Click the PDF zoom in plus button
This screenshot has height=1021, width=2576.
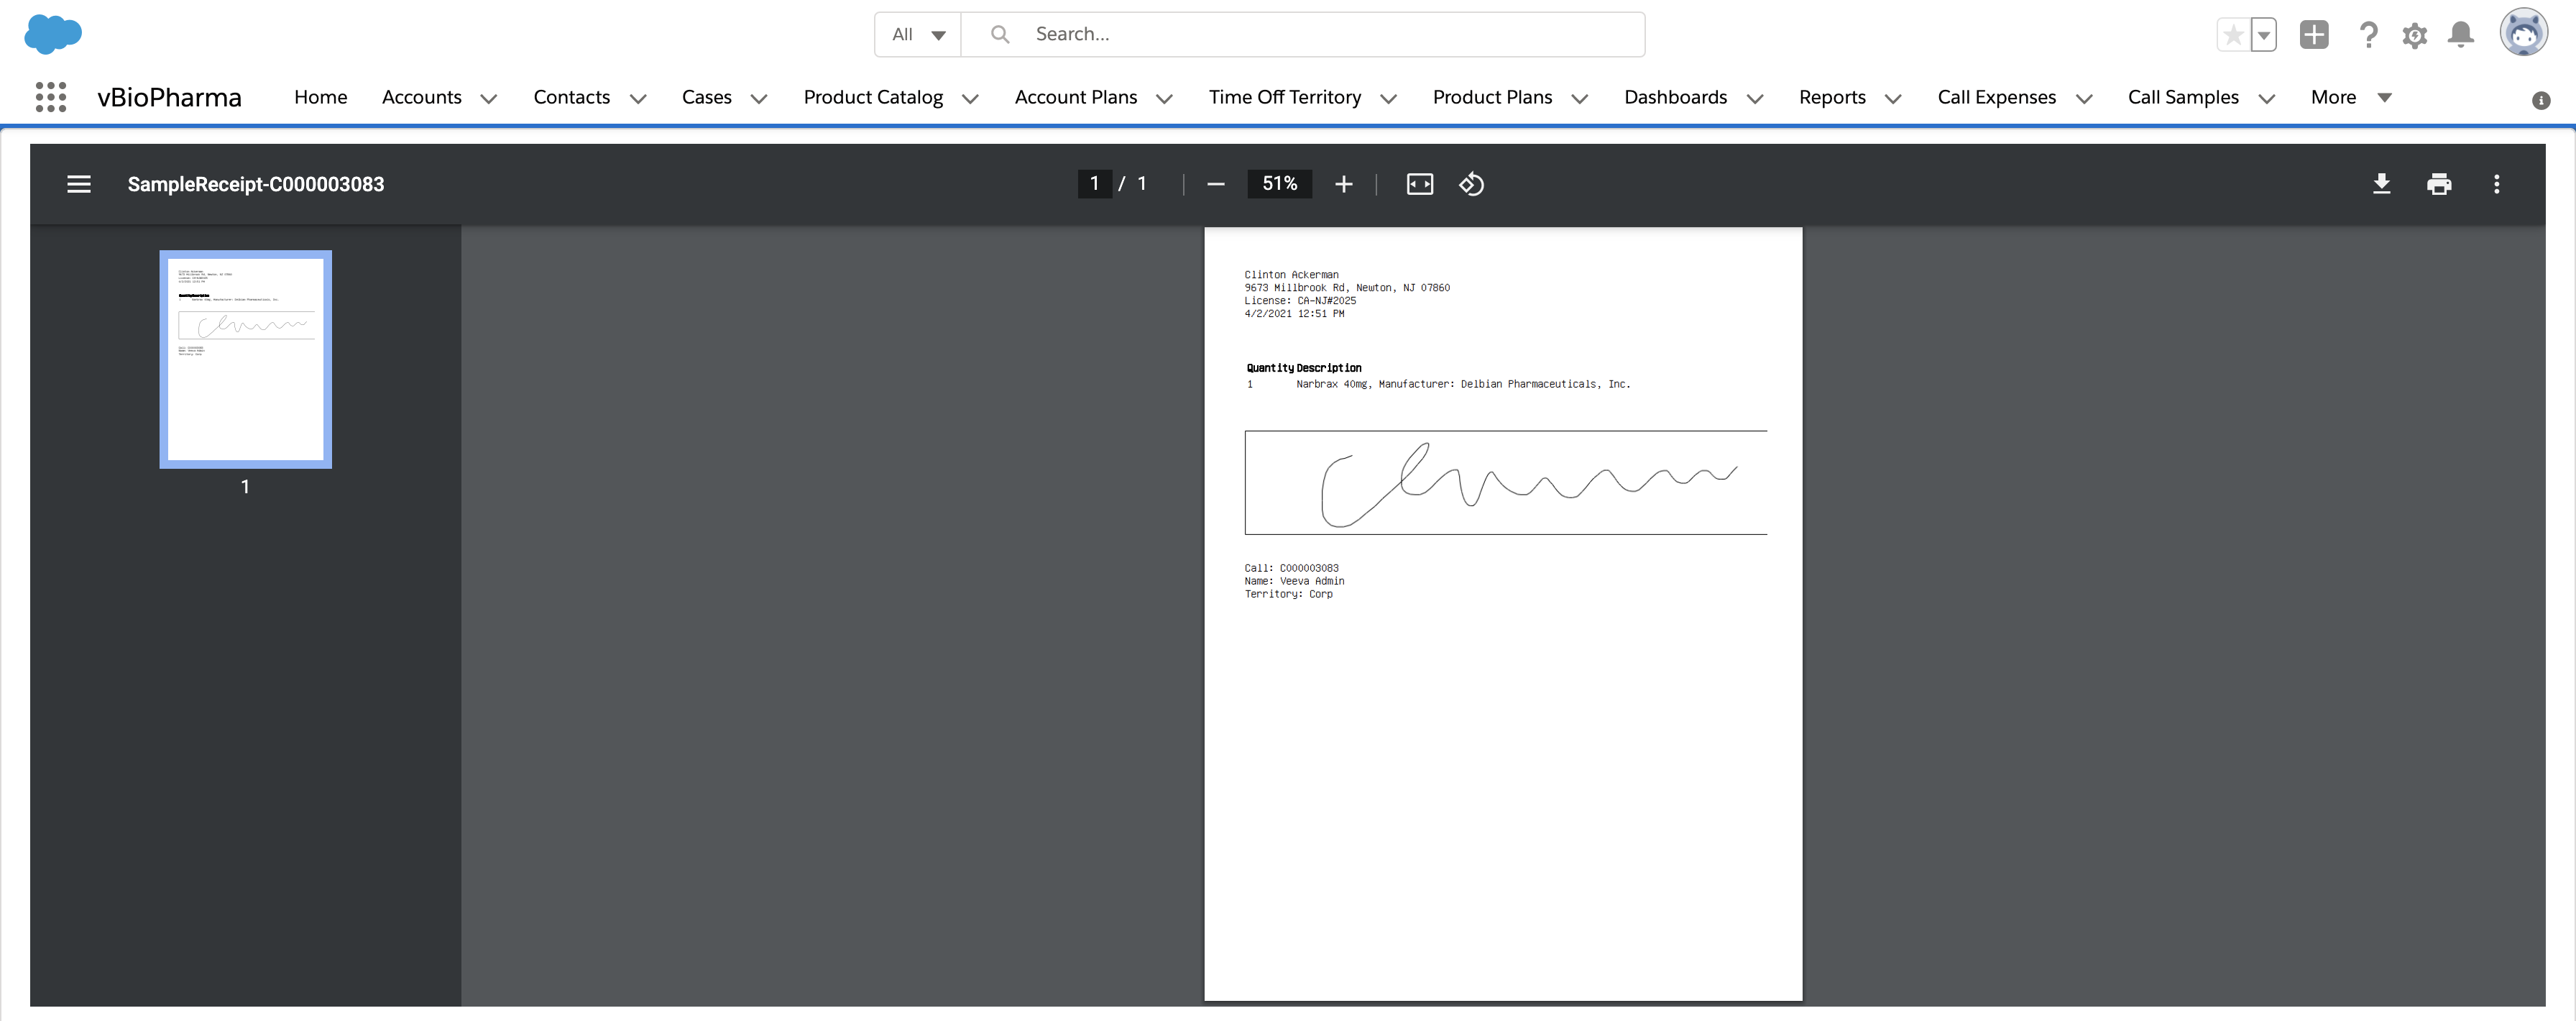coord(1344,184)
